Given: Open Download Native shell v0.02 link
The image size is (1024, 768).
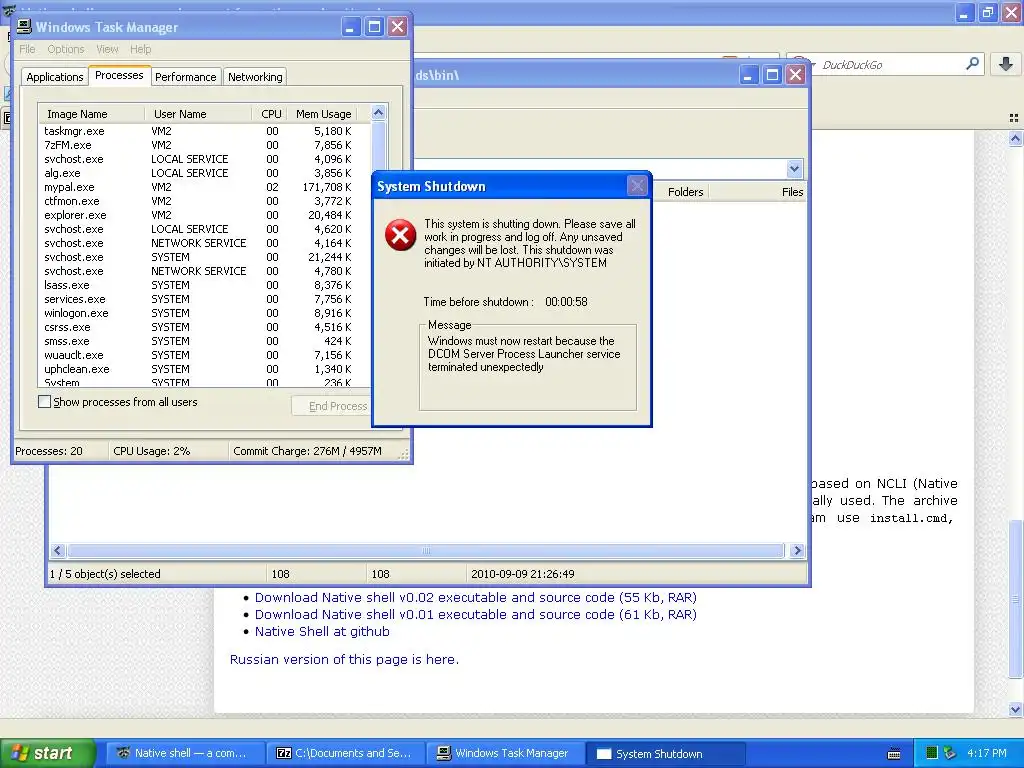Looking at the screenshot, I should [475, 598].
